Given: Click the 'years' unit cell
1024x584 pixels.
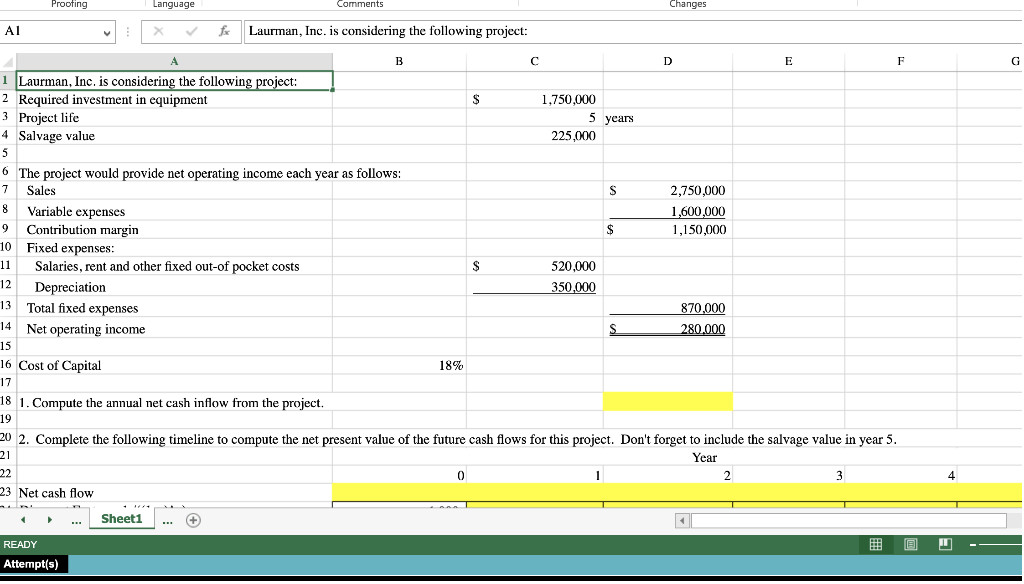Looking at the screenshot, I should click(667, 118).
